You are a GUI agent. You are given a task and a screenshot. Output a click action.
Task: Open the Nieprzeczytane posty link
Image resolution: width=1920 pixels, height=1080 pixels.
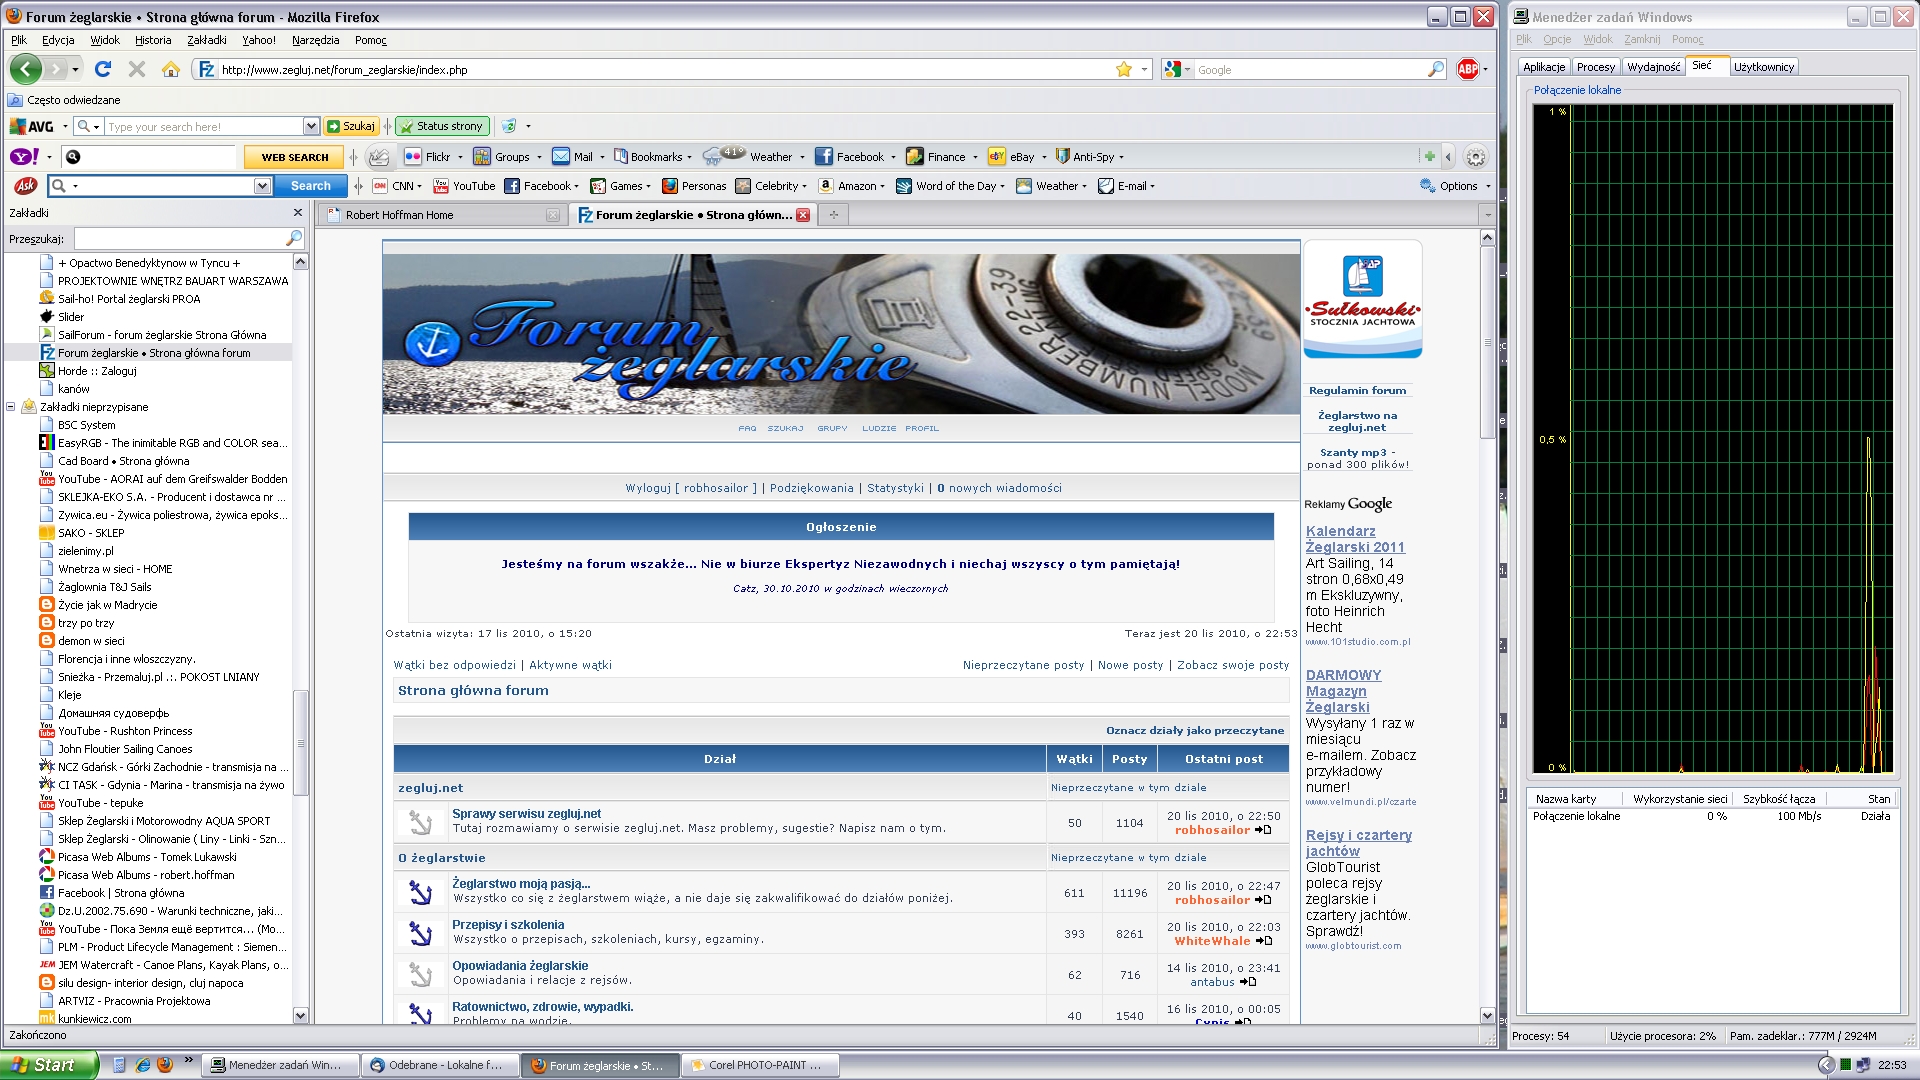coord(1023,665)
